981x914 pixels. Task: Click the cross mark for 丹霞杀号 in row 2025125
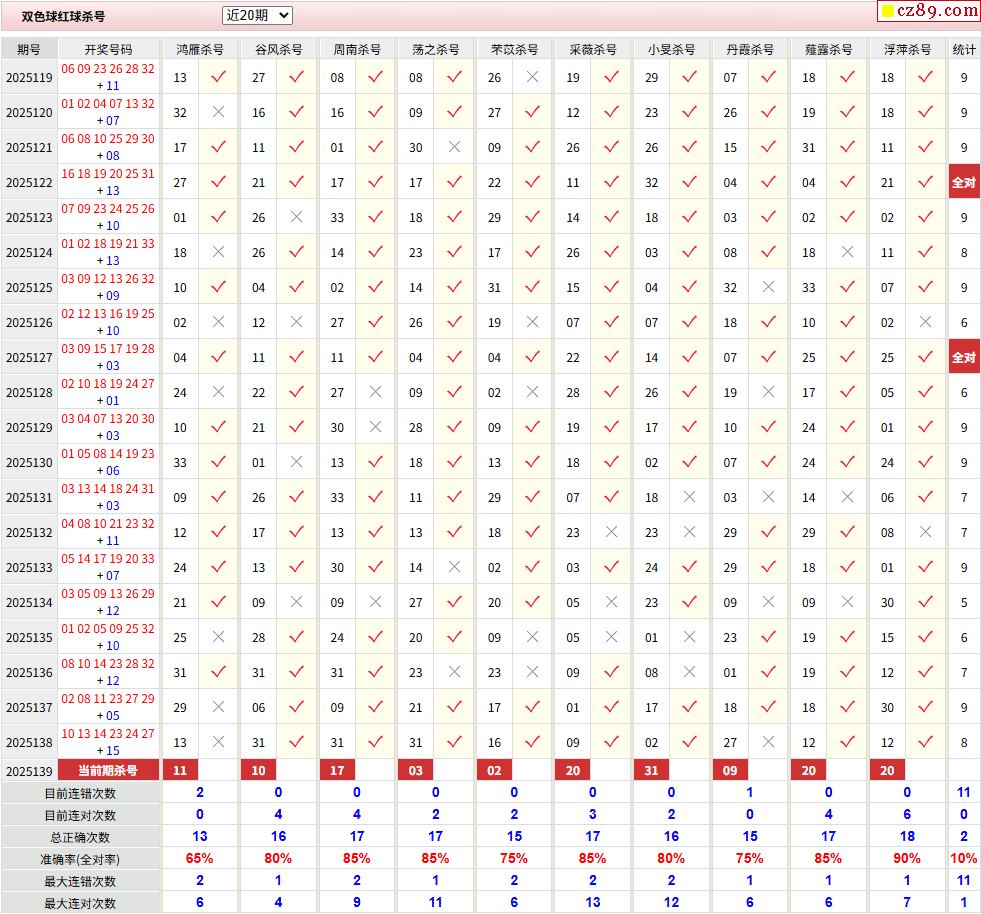768,287
